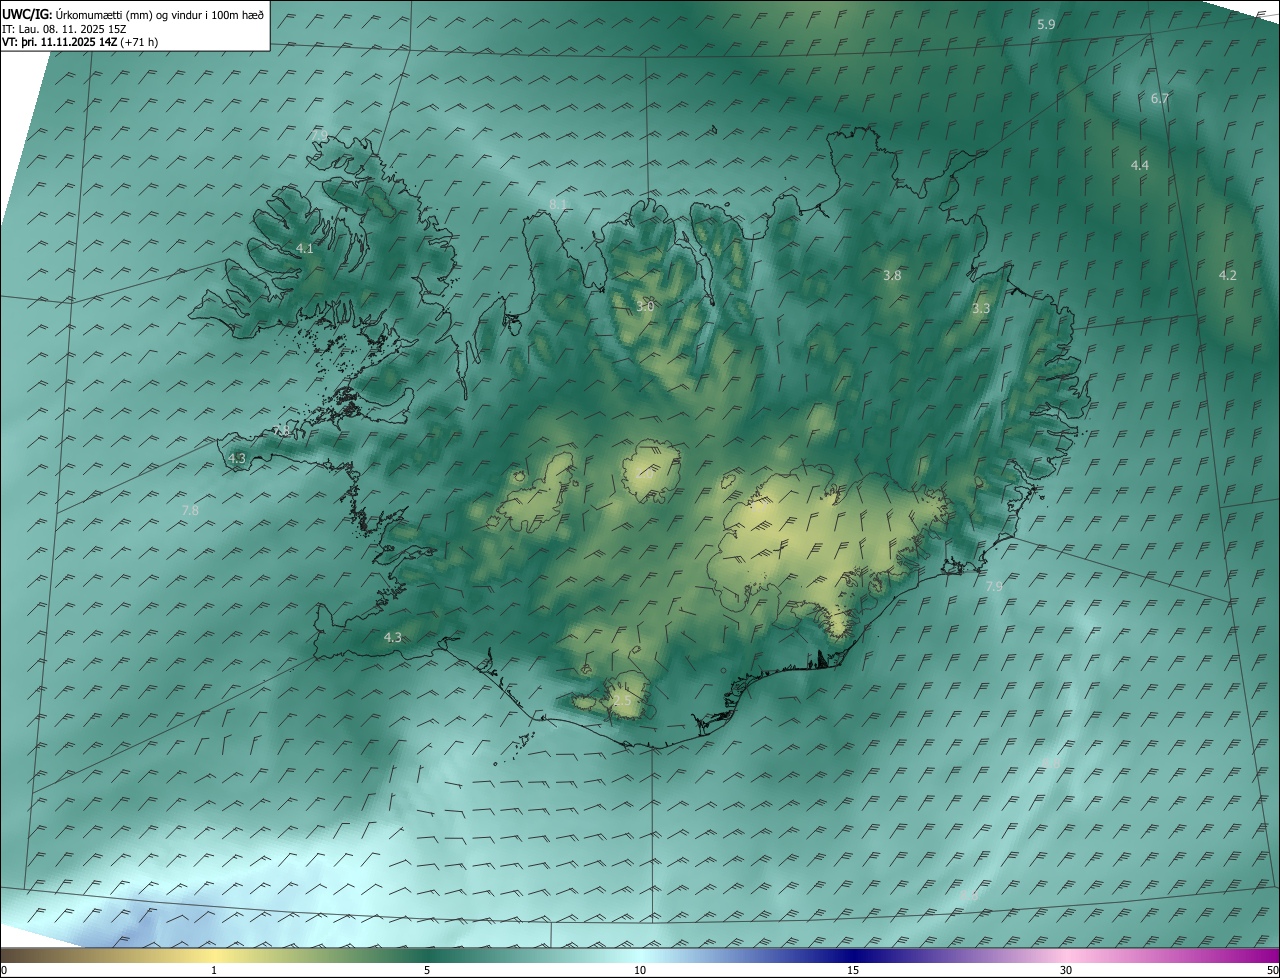This screenshot has height=978, width=1280.
Task: Click the '30' tick on the color scale
Action: pos(1066,970)
